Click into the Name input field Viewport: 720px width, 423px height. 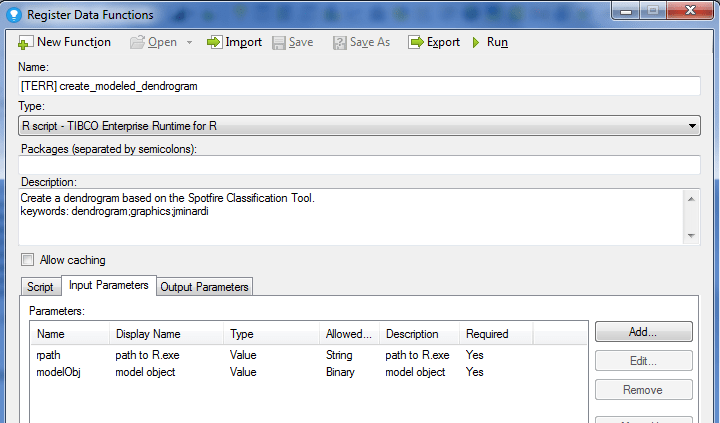pyautogui.click(x=359, y=86)
